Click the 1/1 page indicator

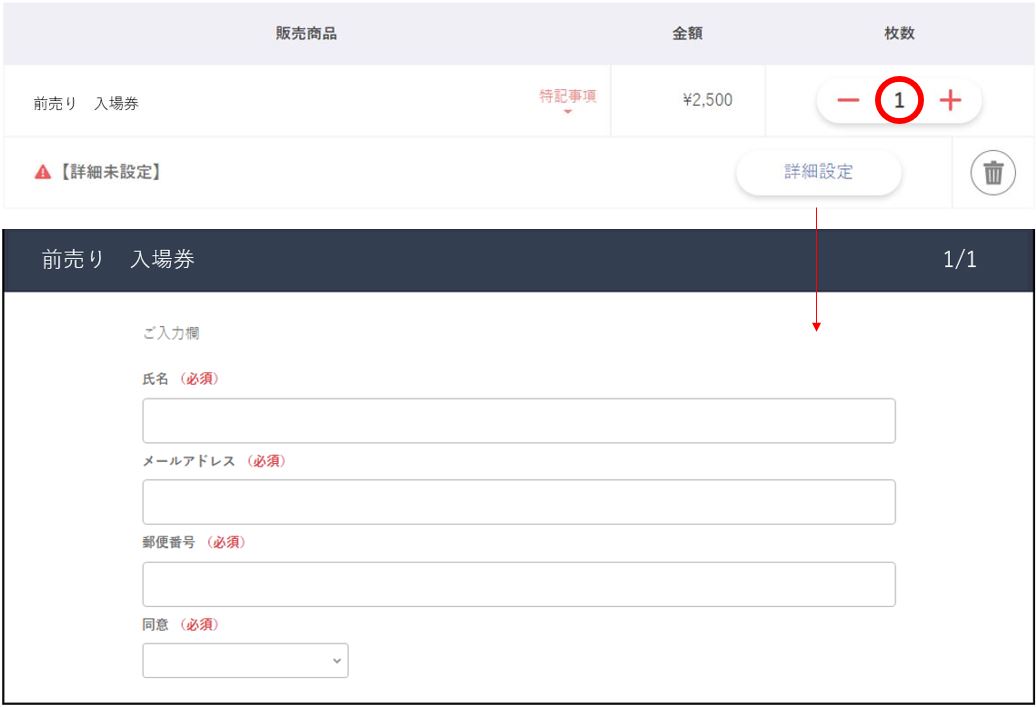click(960, 261)
